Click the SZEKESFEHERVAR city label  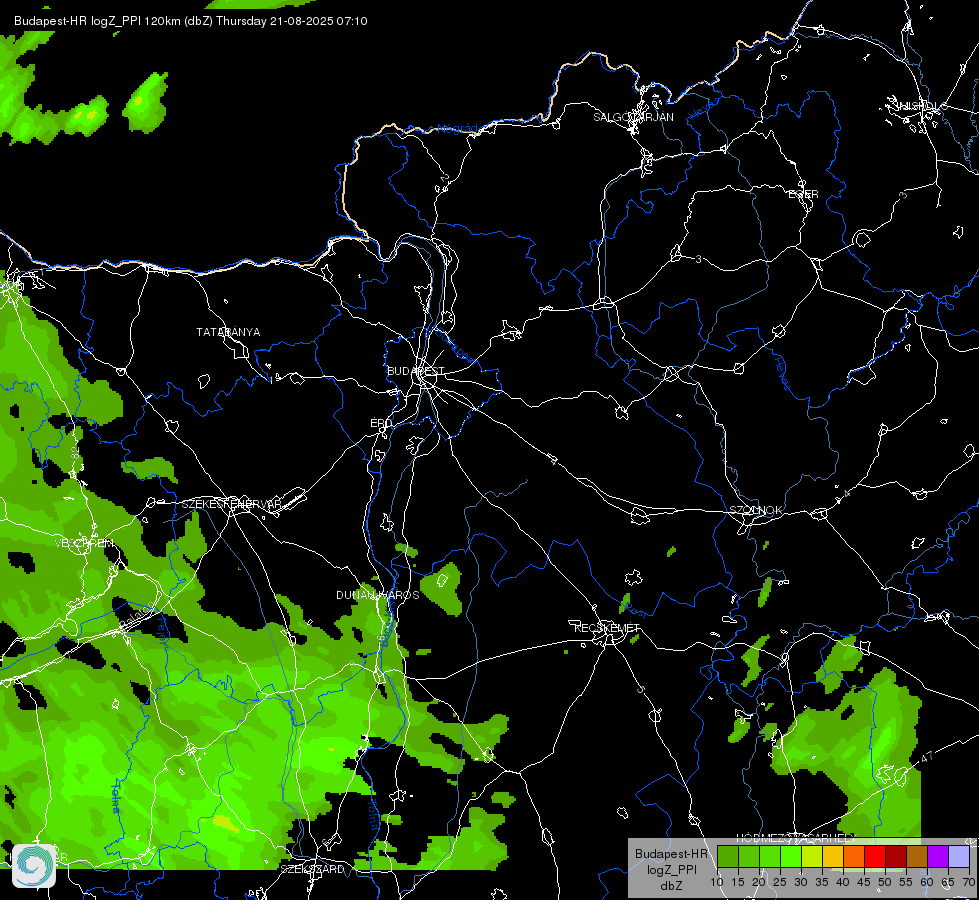(231, 504)
